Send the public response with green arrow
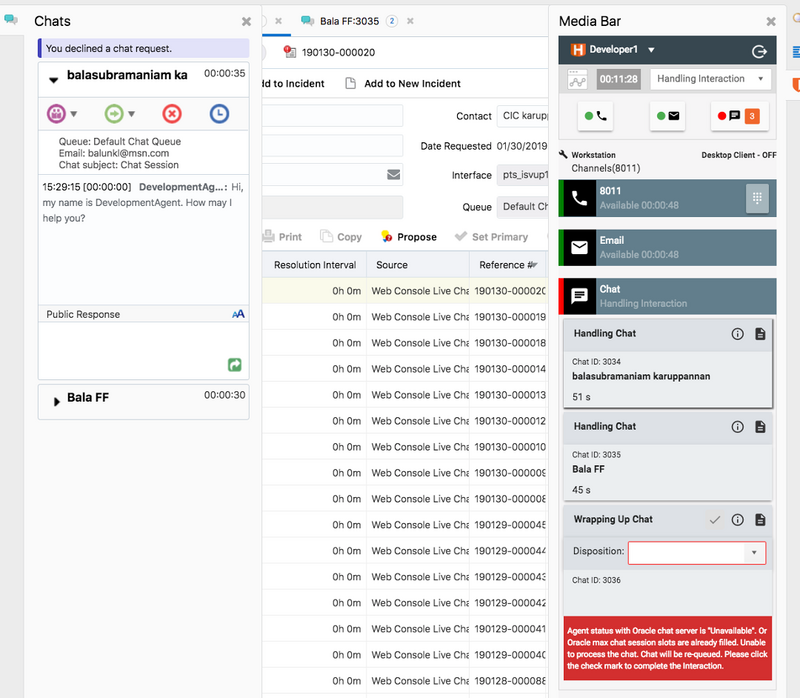The height and width of the screenshot is (698, 800). pos(234,366)
